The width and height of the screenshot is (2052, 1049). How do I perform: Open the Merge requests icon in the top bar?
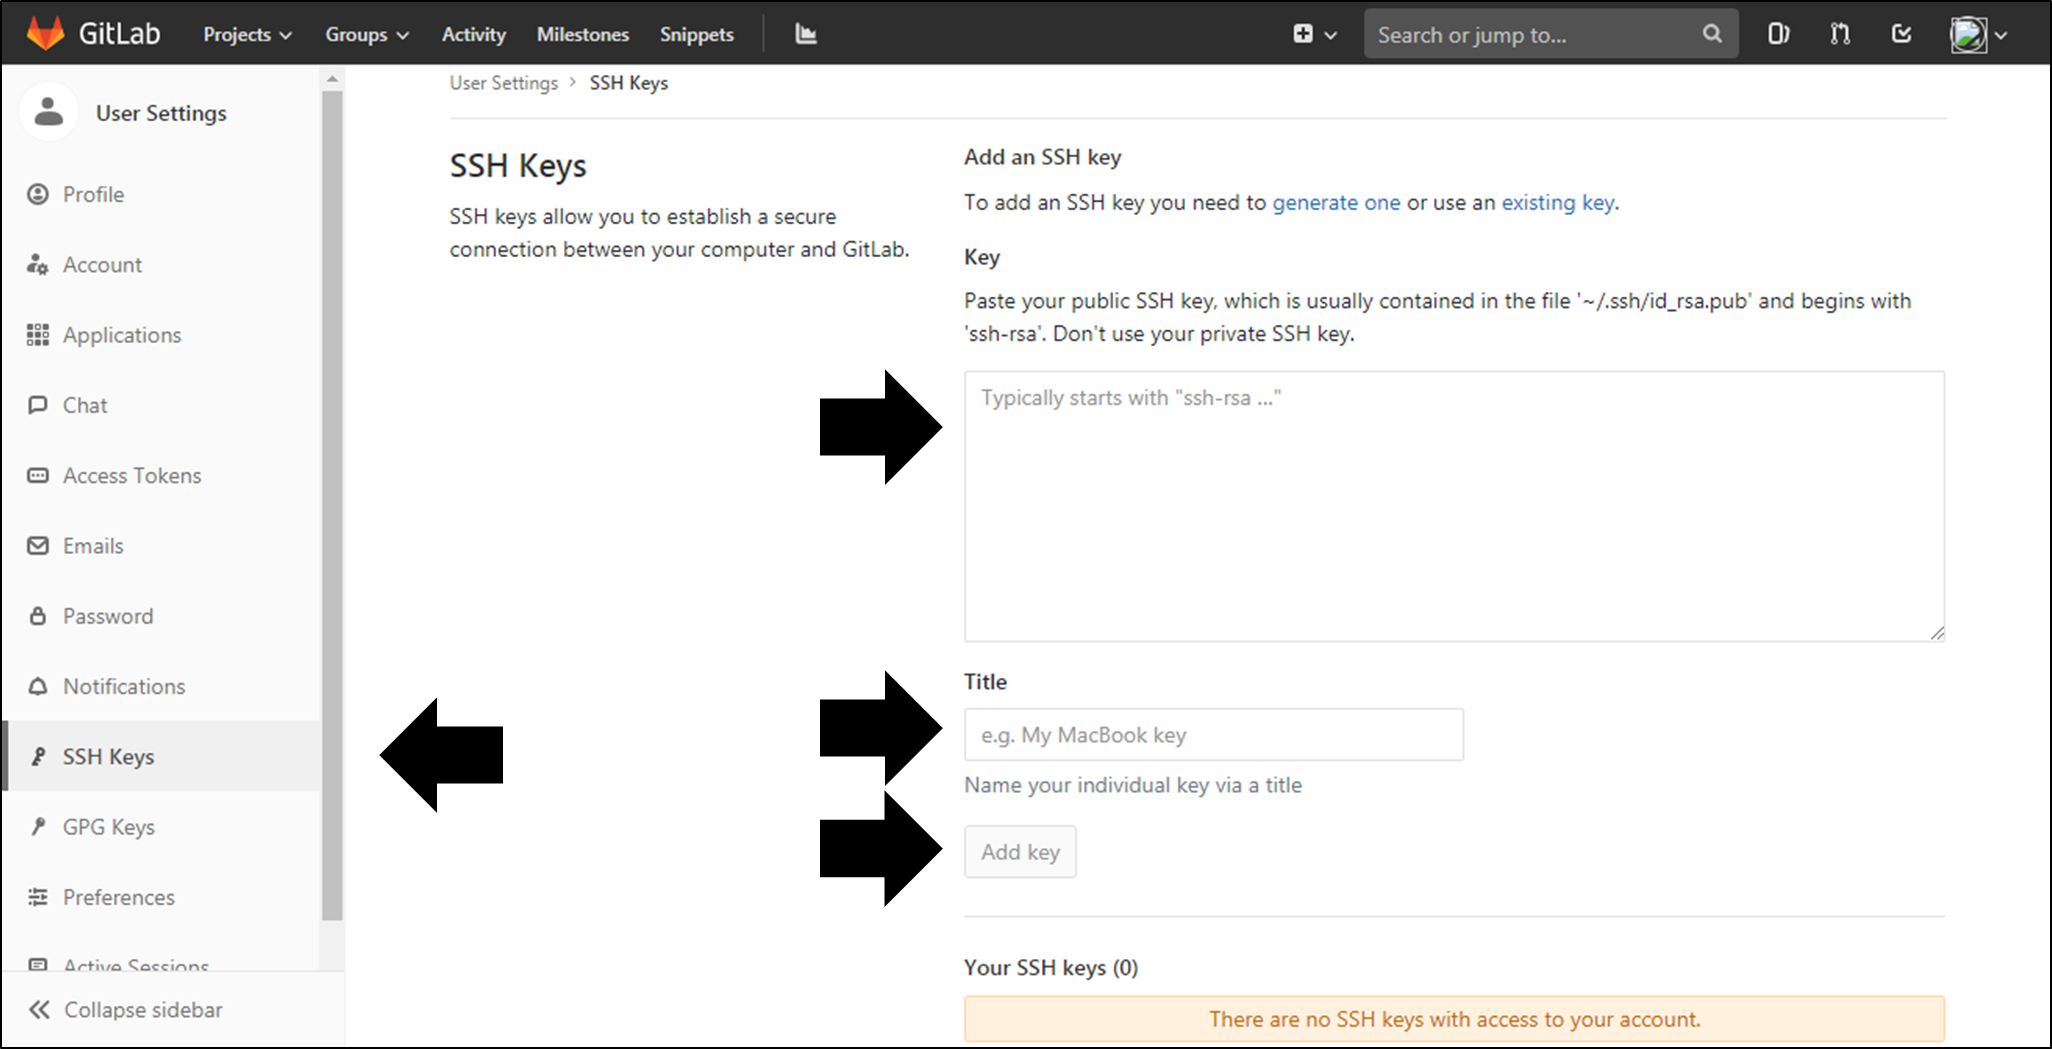(x=1840, y=34)
